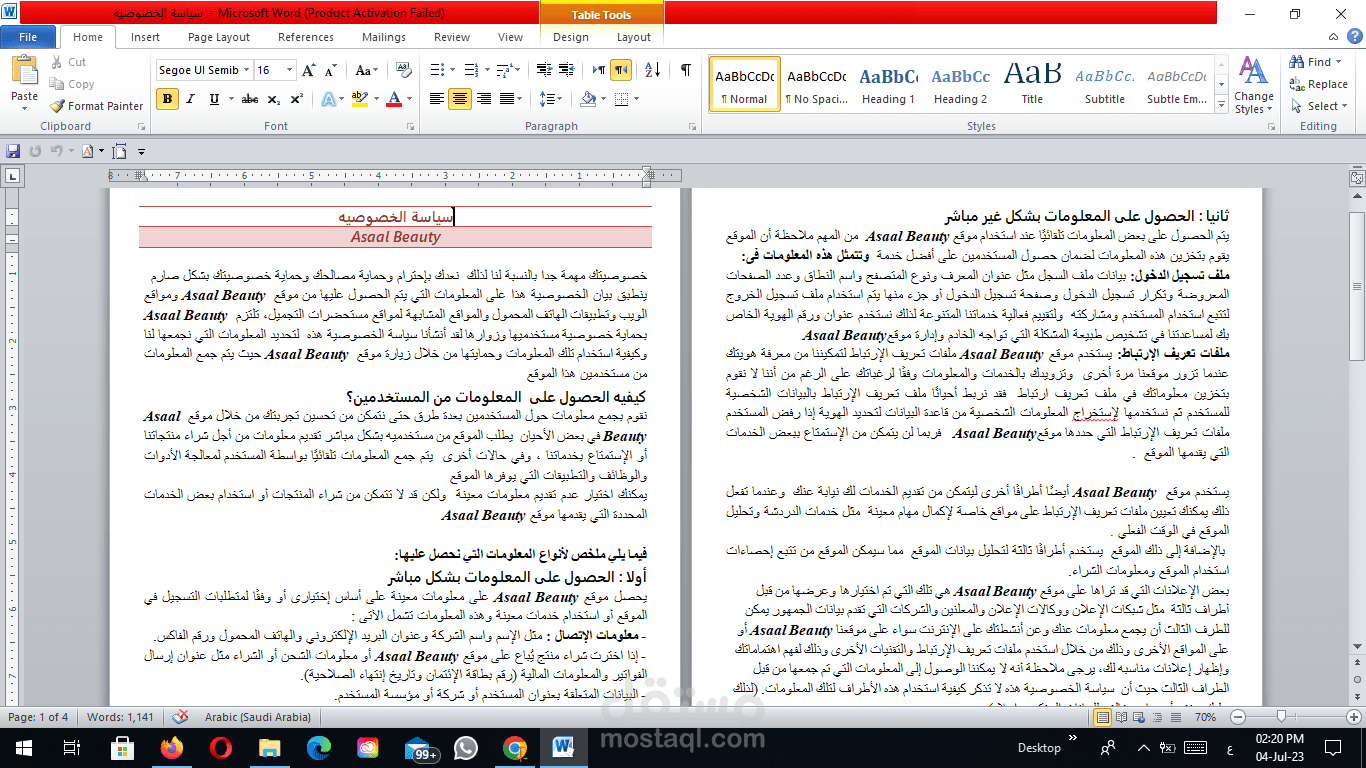Click the Grow Font icon
The width and height of the screenshot is (1366, 768).
[309, 70]
